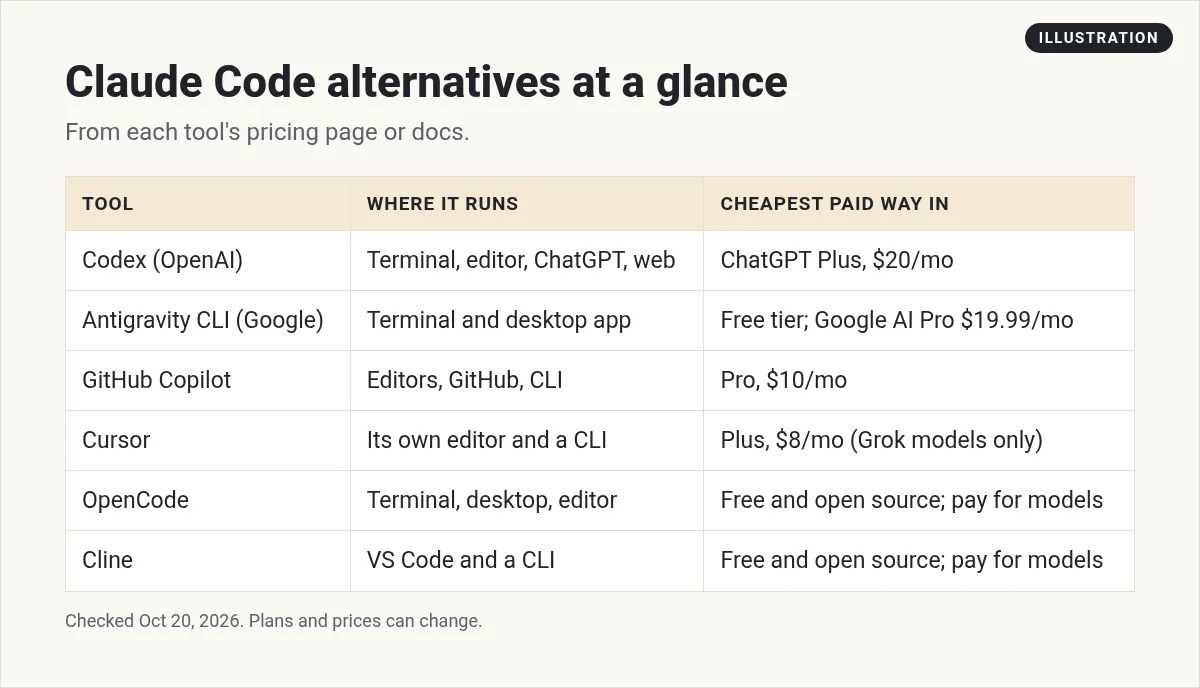Image resolution: width=1200 pixels, height=688 pixels.
Task: Select the 'Codex (OpenAI)' cell
Action: pyautogui.click(x=208, y=261)
